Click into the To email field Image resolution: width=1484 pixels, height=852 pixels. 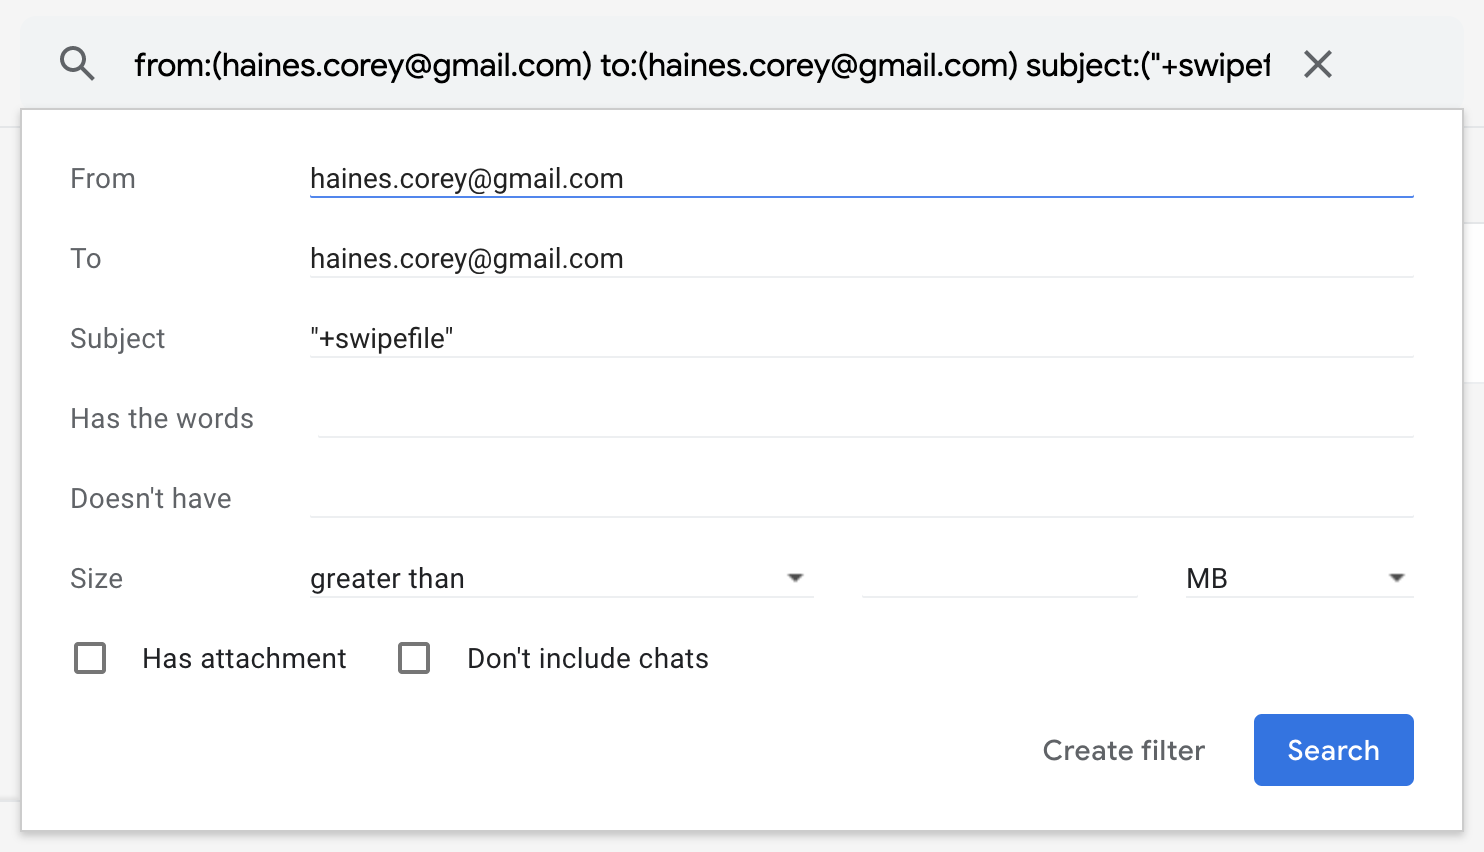coord(860,259)
